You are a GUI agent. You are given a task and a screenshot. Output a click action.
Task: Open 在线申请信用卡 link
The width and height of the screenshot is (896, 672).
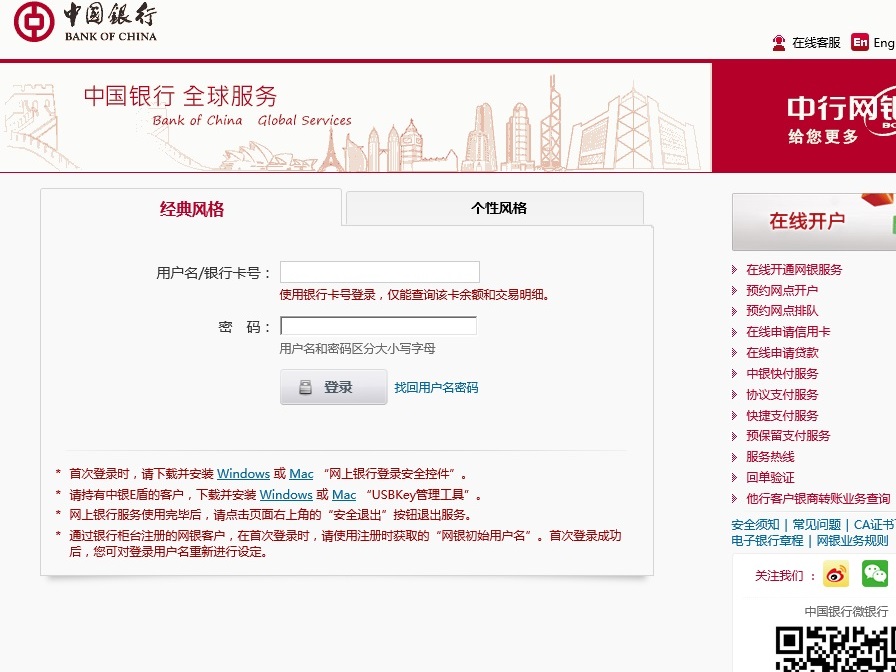pos(788,332)
